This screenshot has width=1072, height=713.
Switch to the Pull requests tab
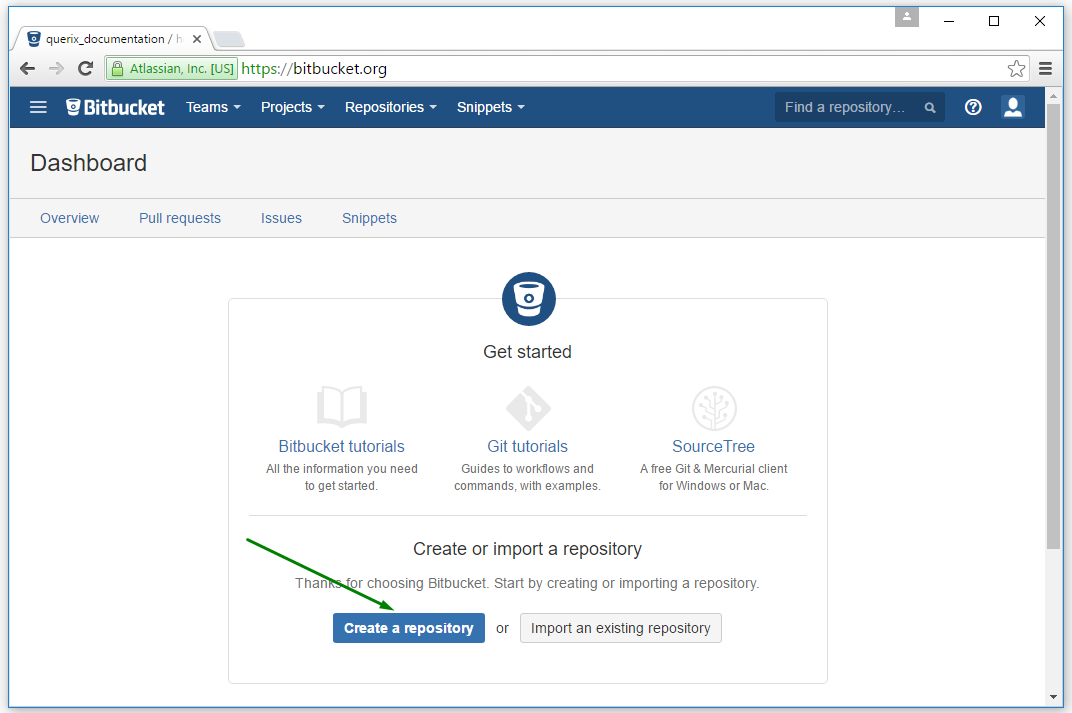coord(180,218)
